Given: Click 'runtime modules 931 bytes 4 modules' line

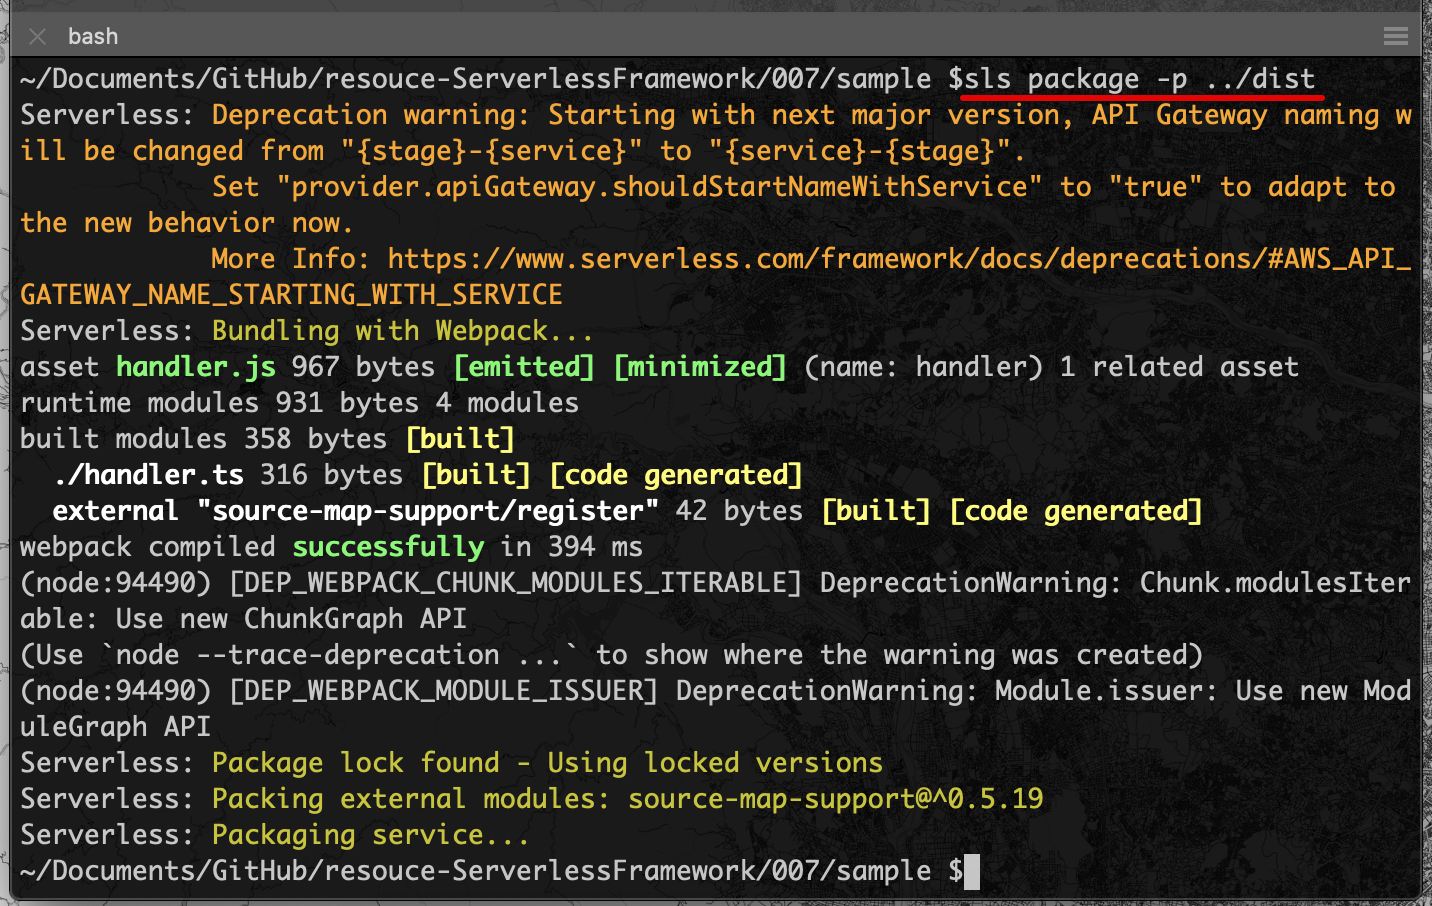Looking at the screenshot, I should [299, 403].
